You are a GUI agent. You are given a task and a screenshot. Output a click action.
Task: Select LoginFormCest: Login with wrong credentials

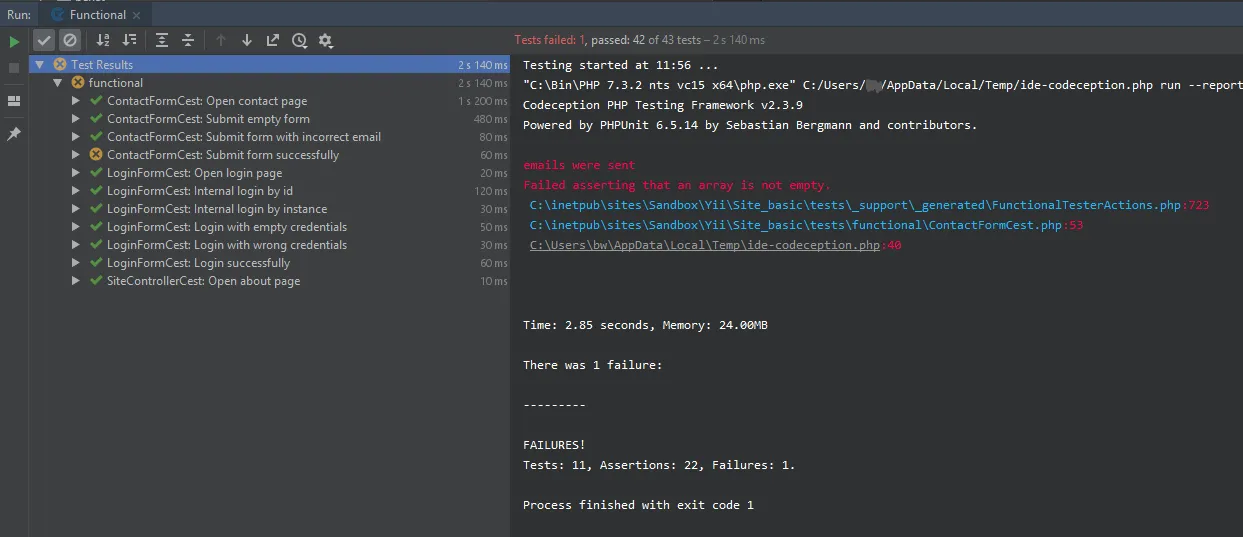pos(270,245)
